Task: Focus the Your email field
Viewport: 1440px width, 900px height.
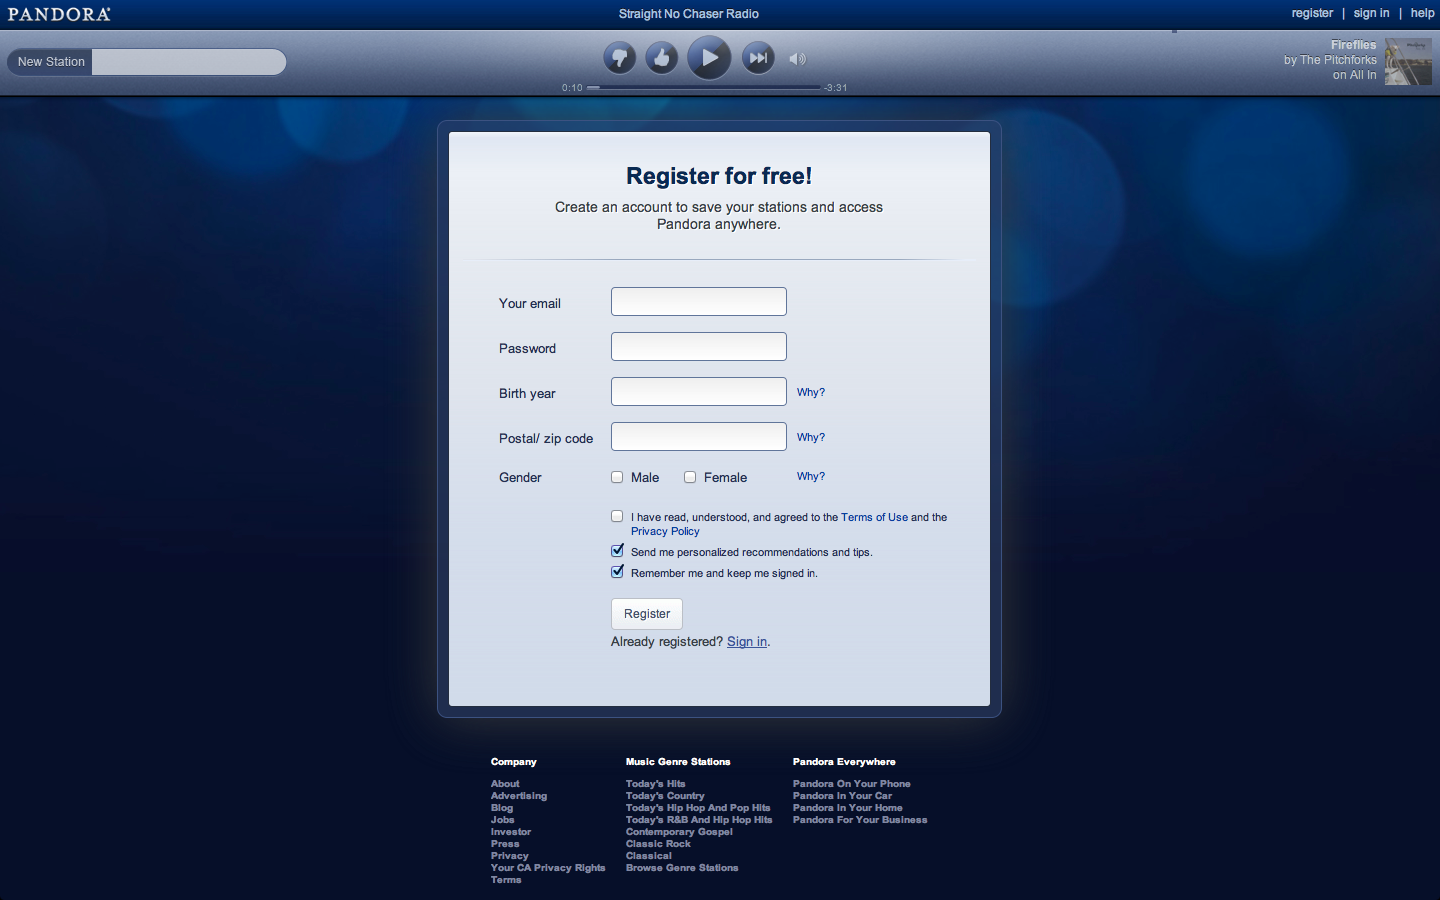Action: click(699, 302)
